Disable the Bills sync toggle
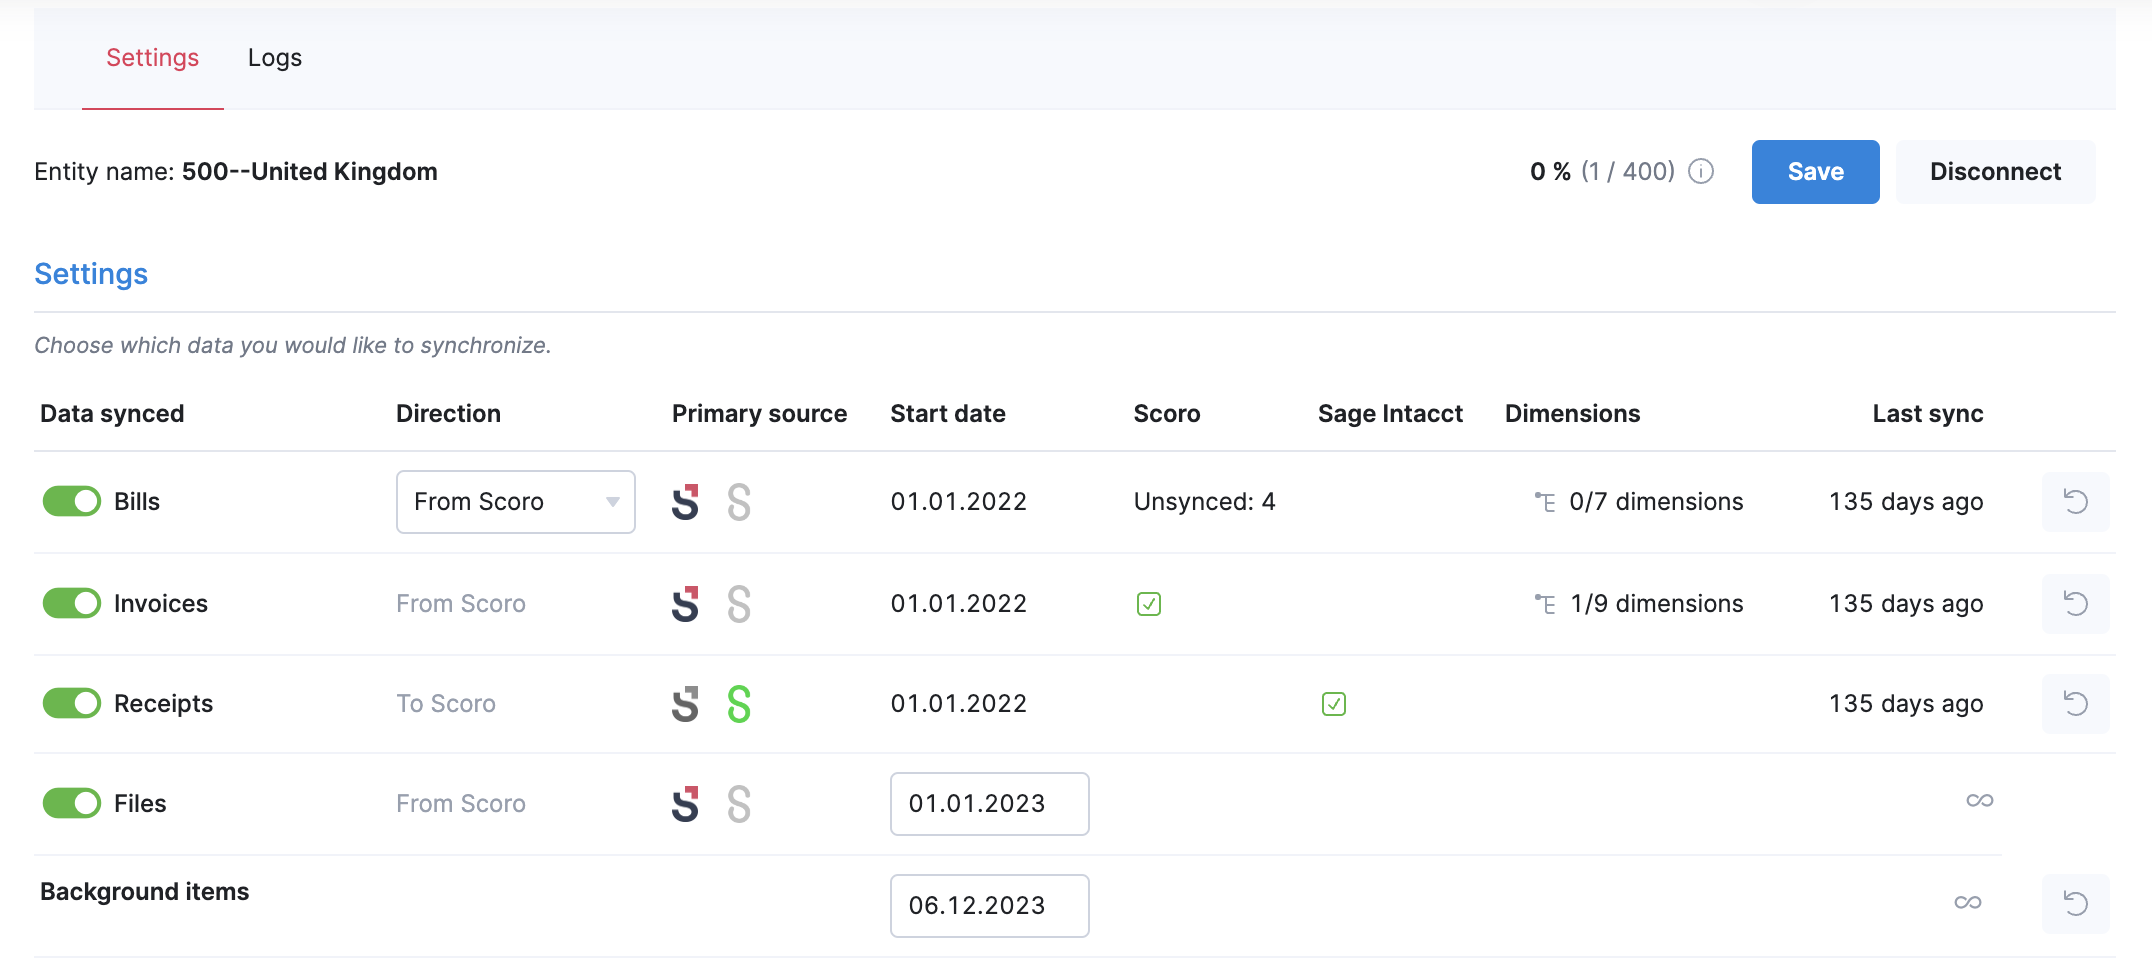This screenshot has width=2152, height=974. click(x=71, y=502)
